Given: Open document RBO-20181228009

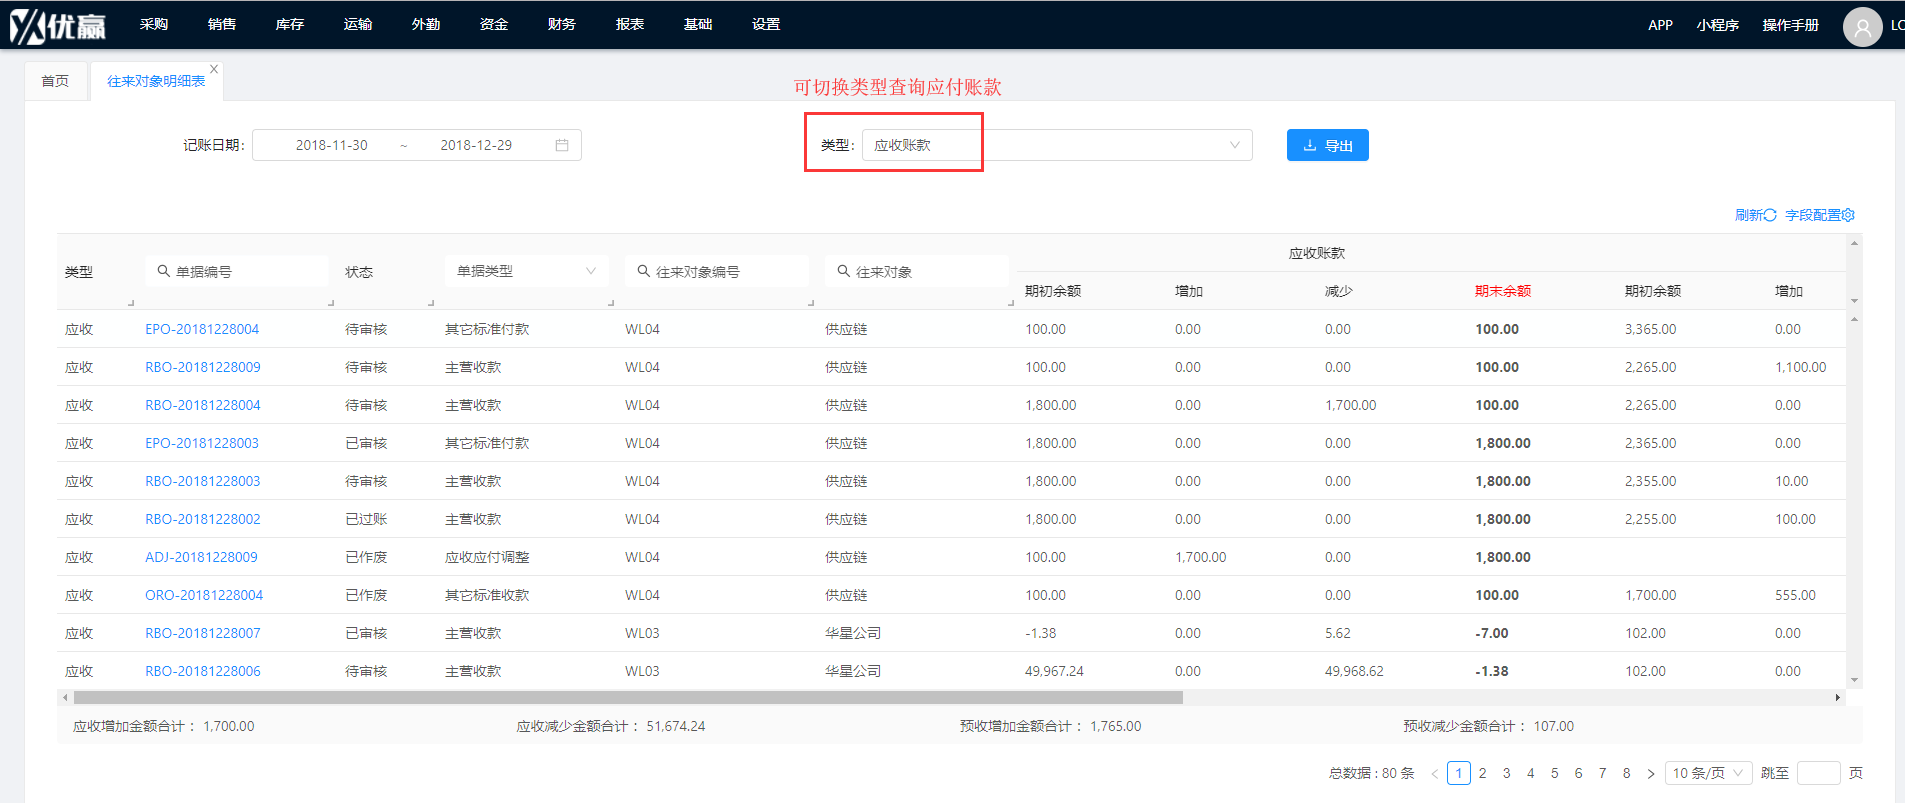Looking at the screenshot, I should tap(203, 367).
